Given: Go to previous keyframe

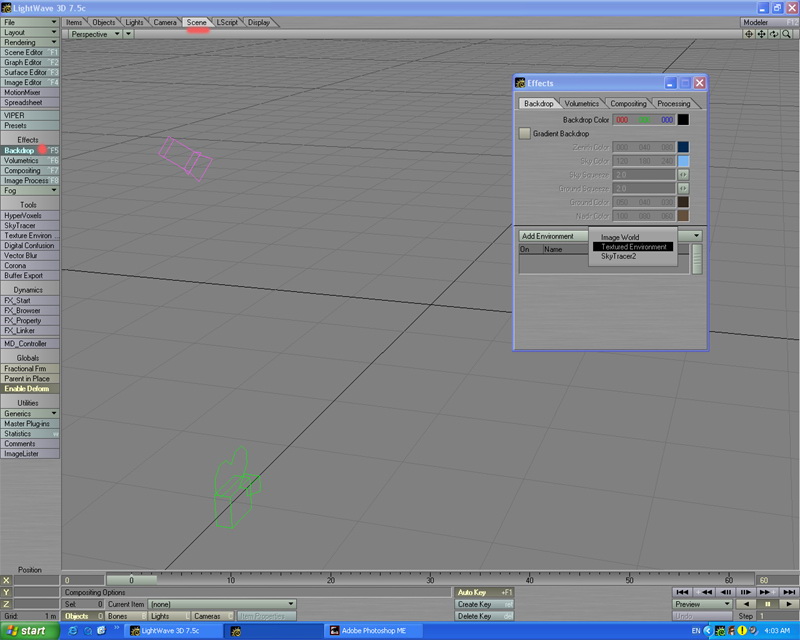Looking at the screenshot, I should coord(704,592).
